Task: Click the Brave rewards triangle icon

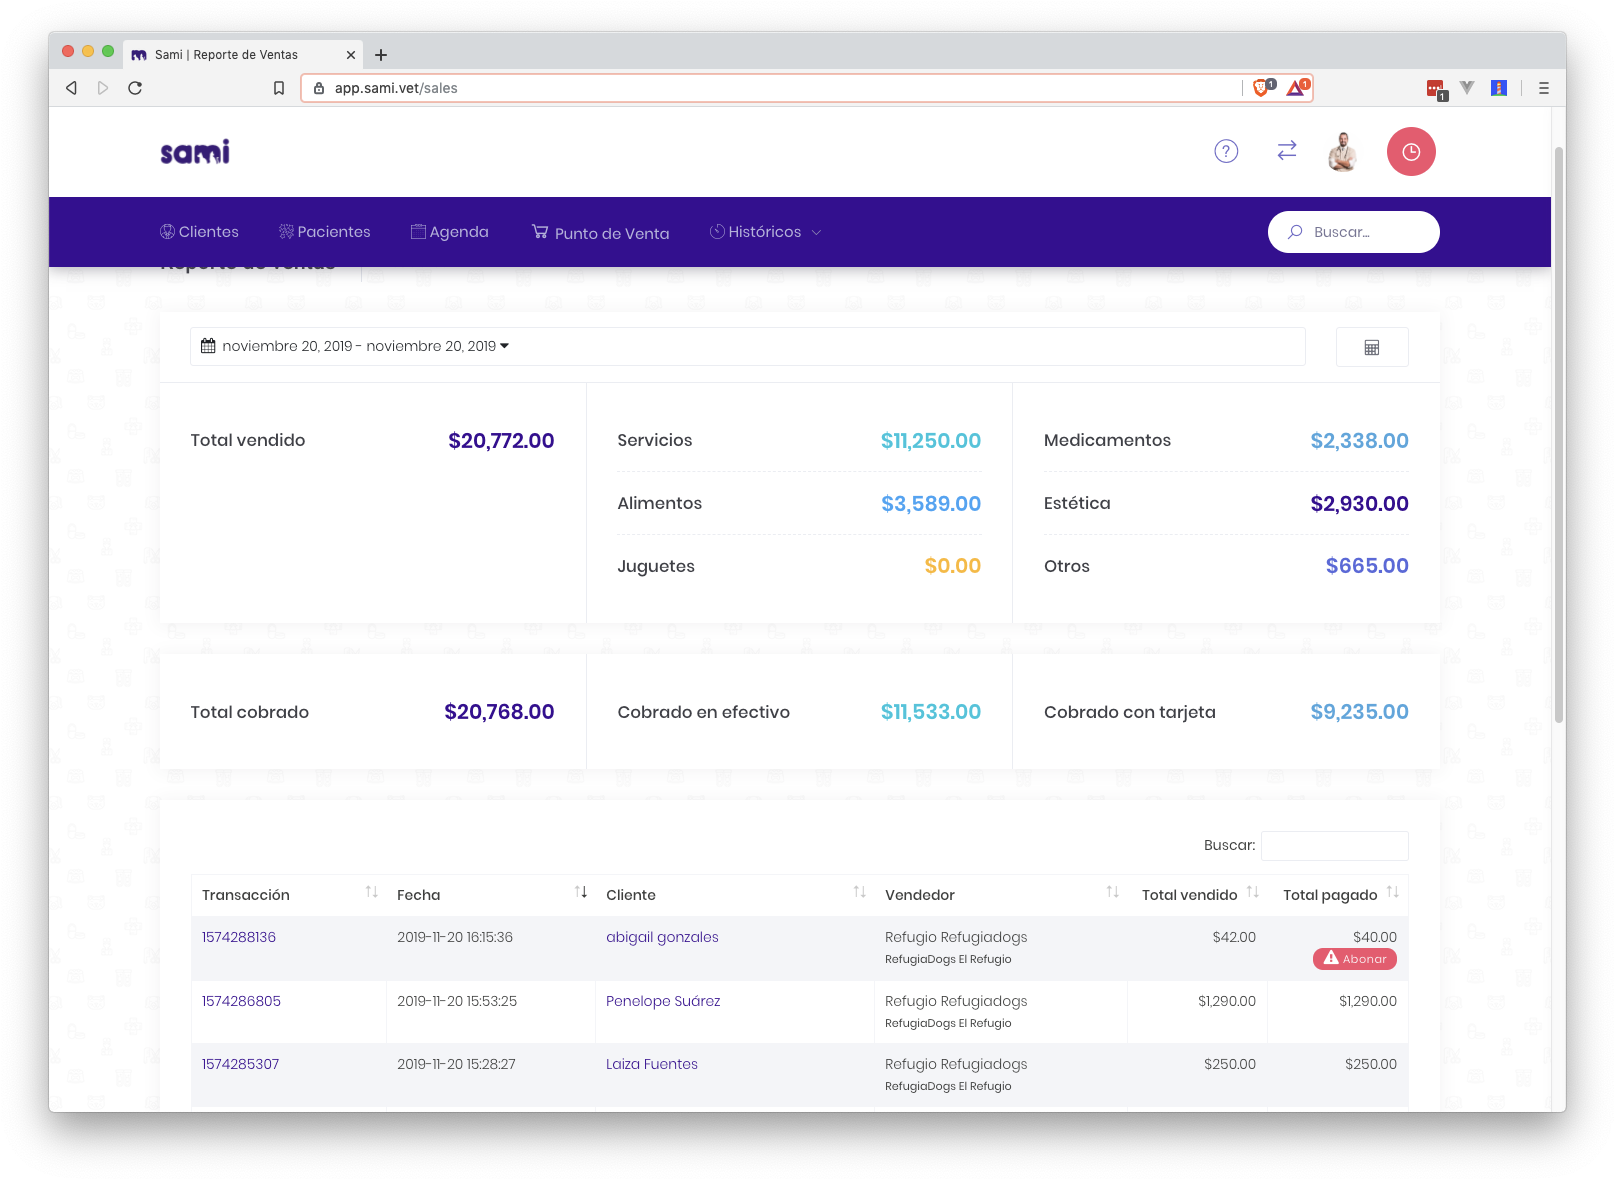Action: point(1297,87)
